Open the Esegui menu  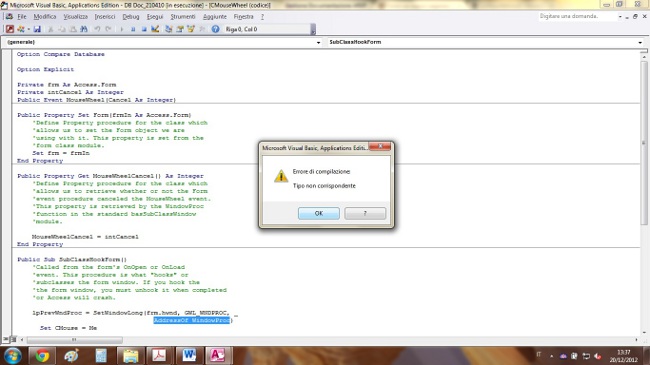pos(155,17)
